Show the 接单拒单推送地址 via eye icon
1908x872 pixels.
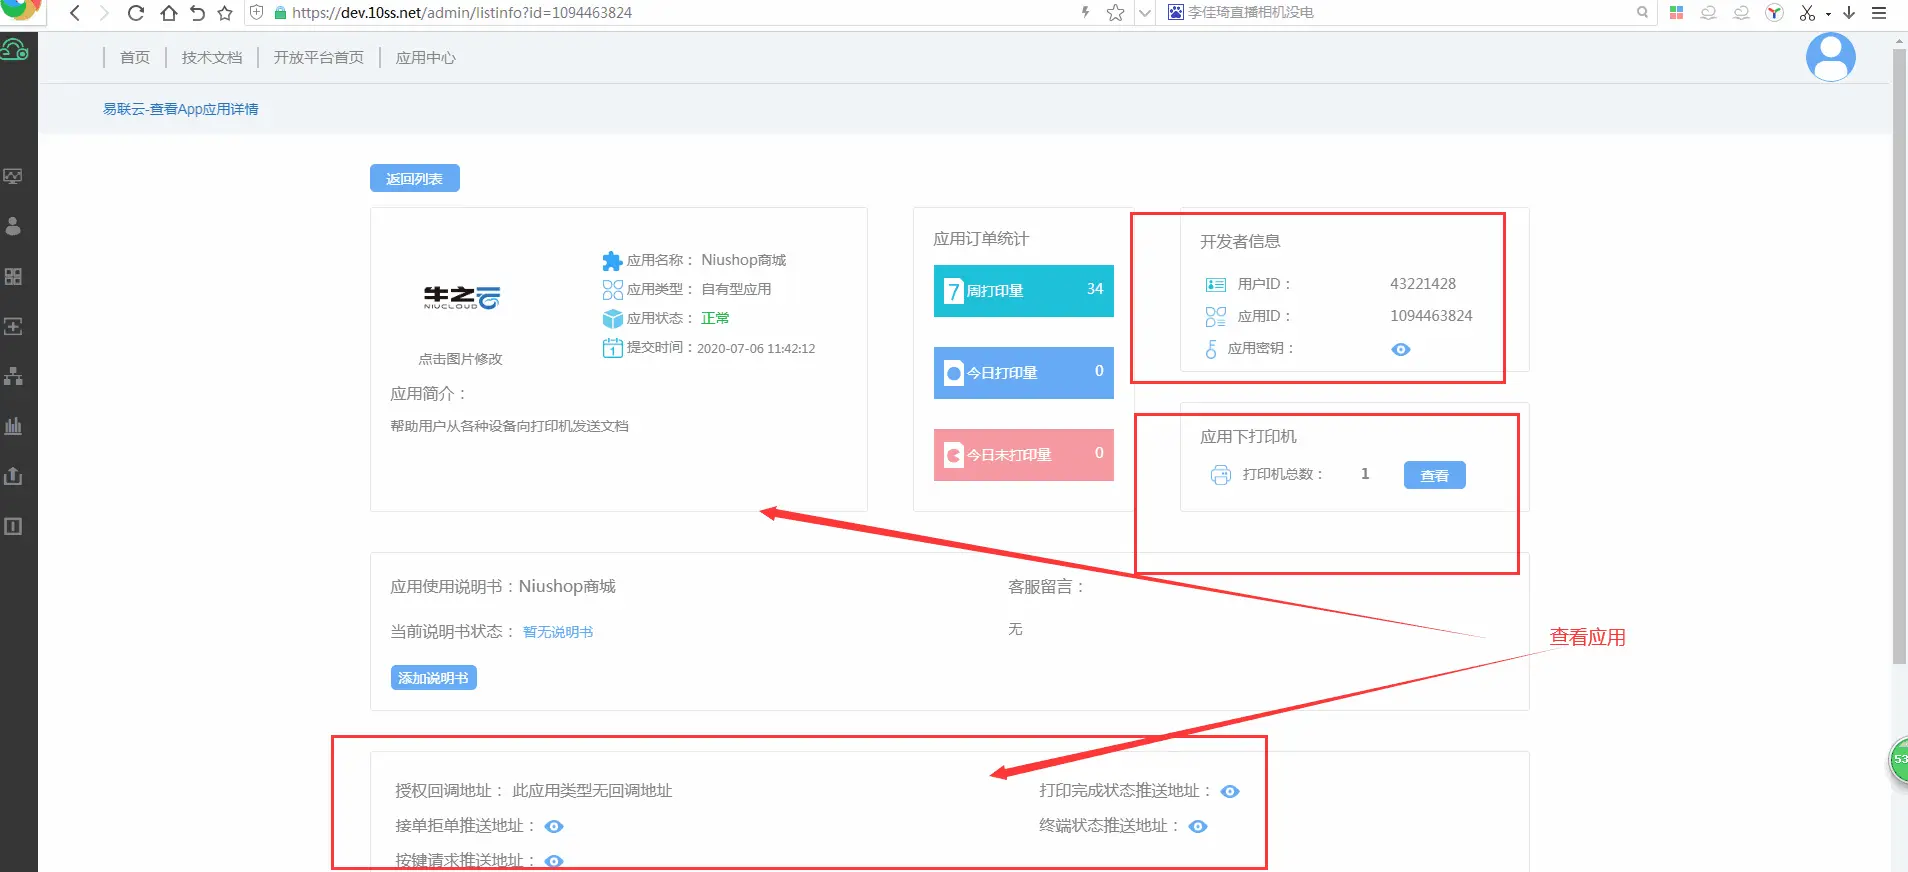point(554,826)
